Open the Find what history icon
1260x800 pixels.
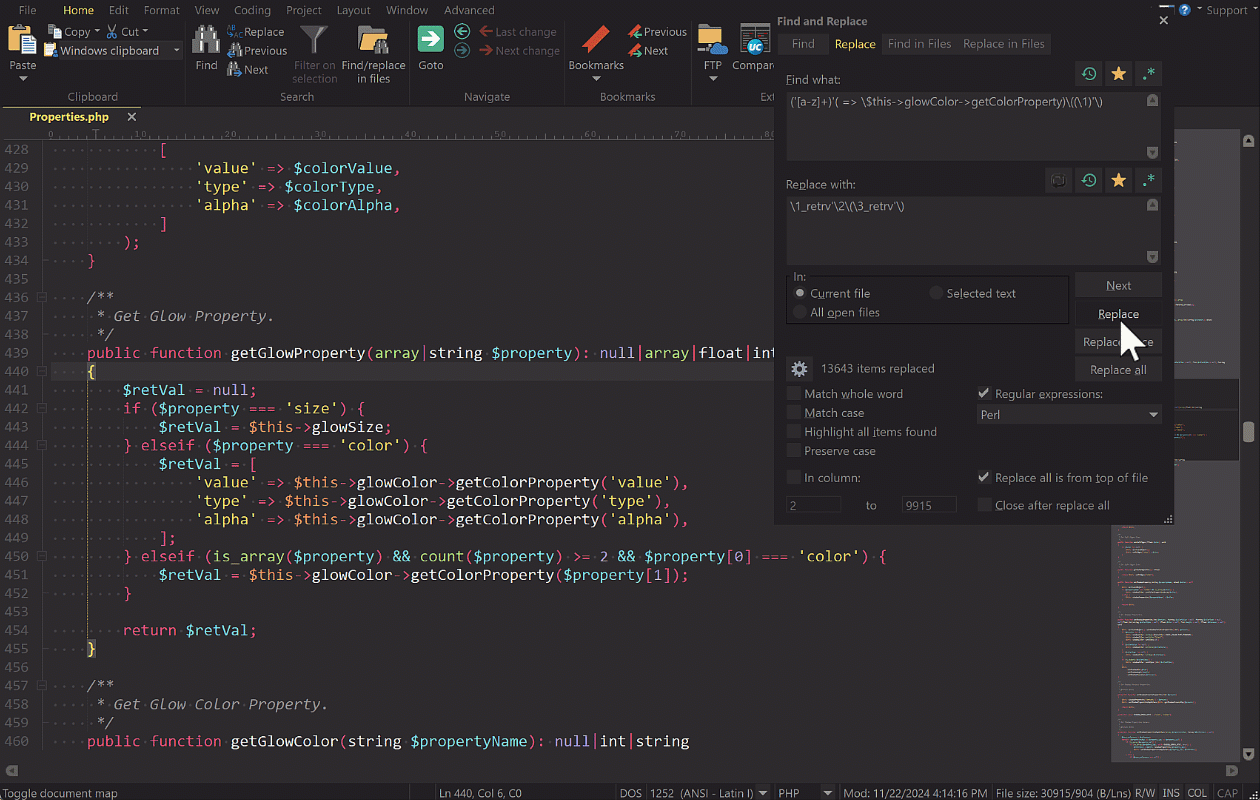click(1088, 74)
